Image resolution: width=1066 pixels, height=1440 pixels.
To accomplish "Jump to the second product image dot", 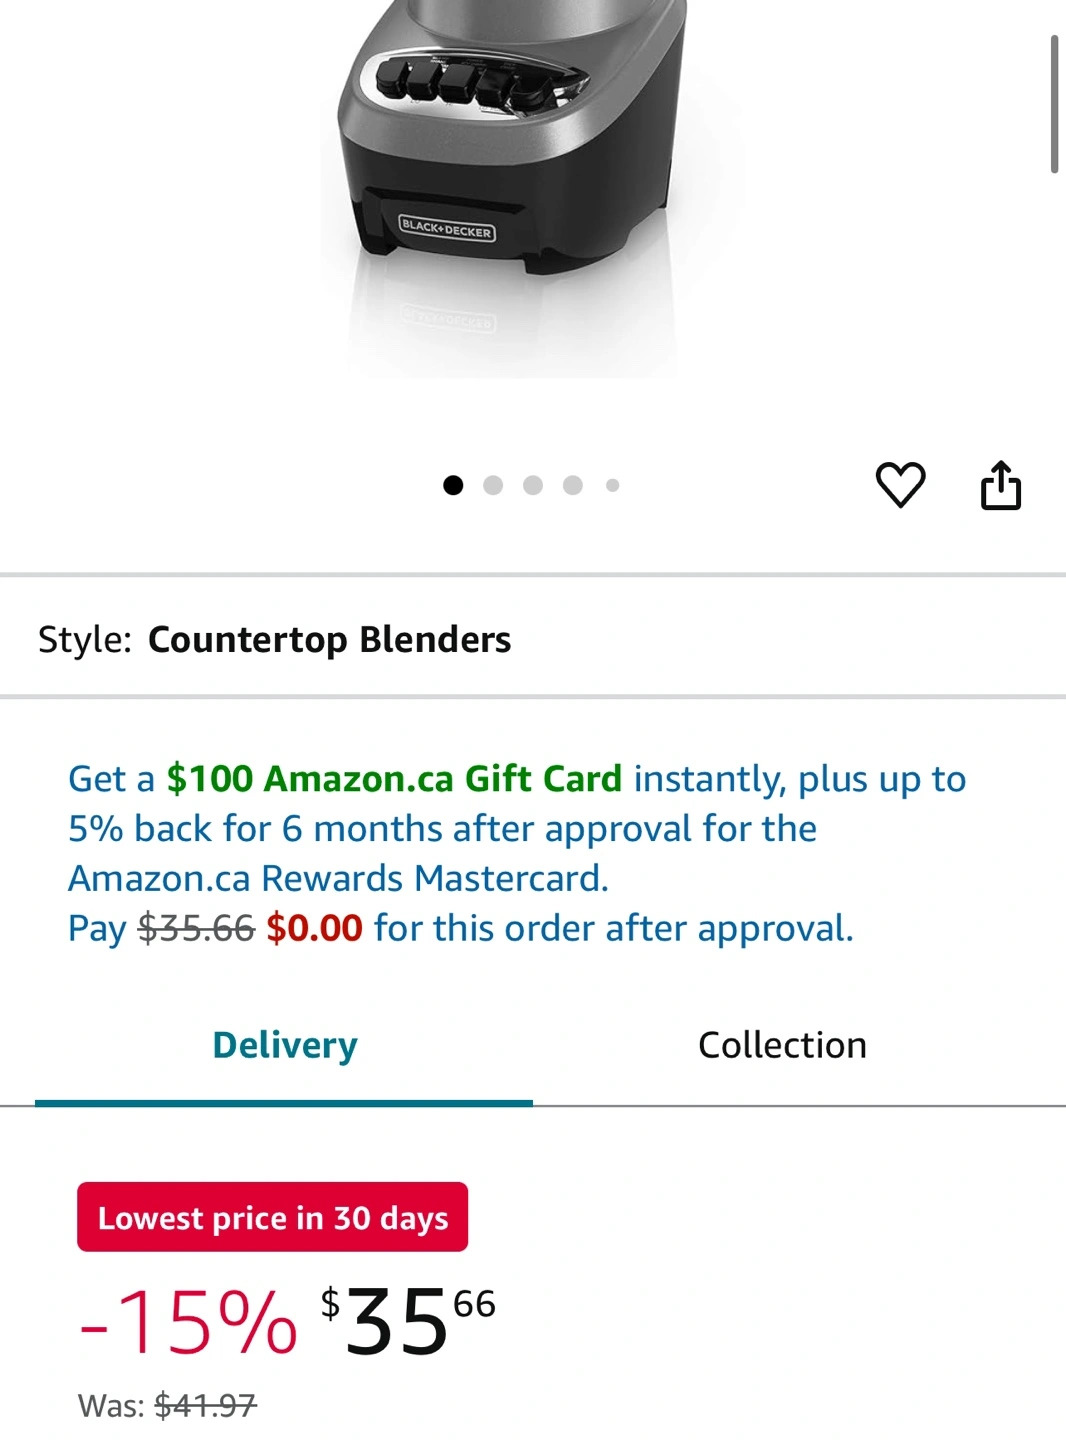I will click(x=493, y=485).
